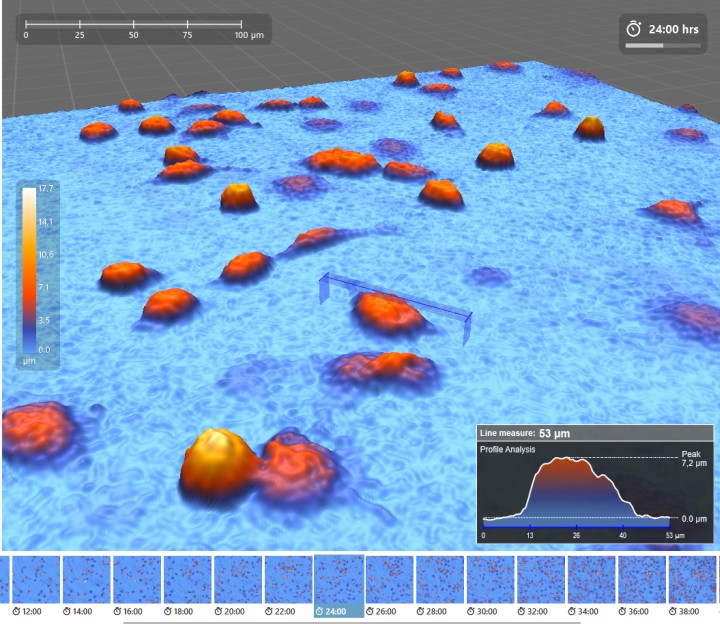The width and height of the screenshot is (720, 624).
Task: Choose the 38:00 timeline thumbnail
Action: [691, 580]
